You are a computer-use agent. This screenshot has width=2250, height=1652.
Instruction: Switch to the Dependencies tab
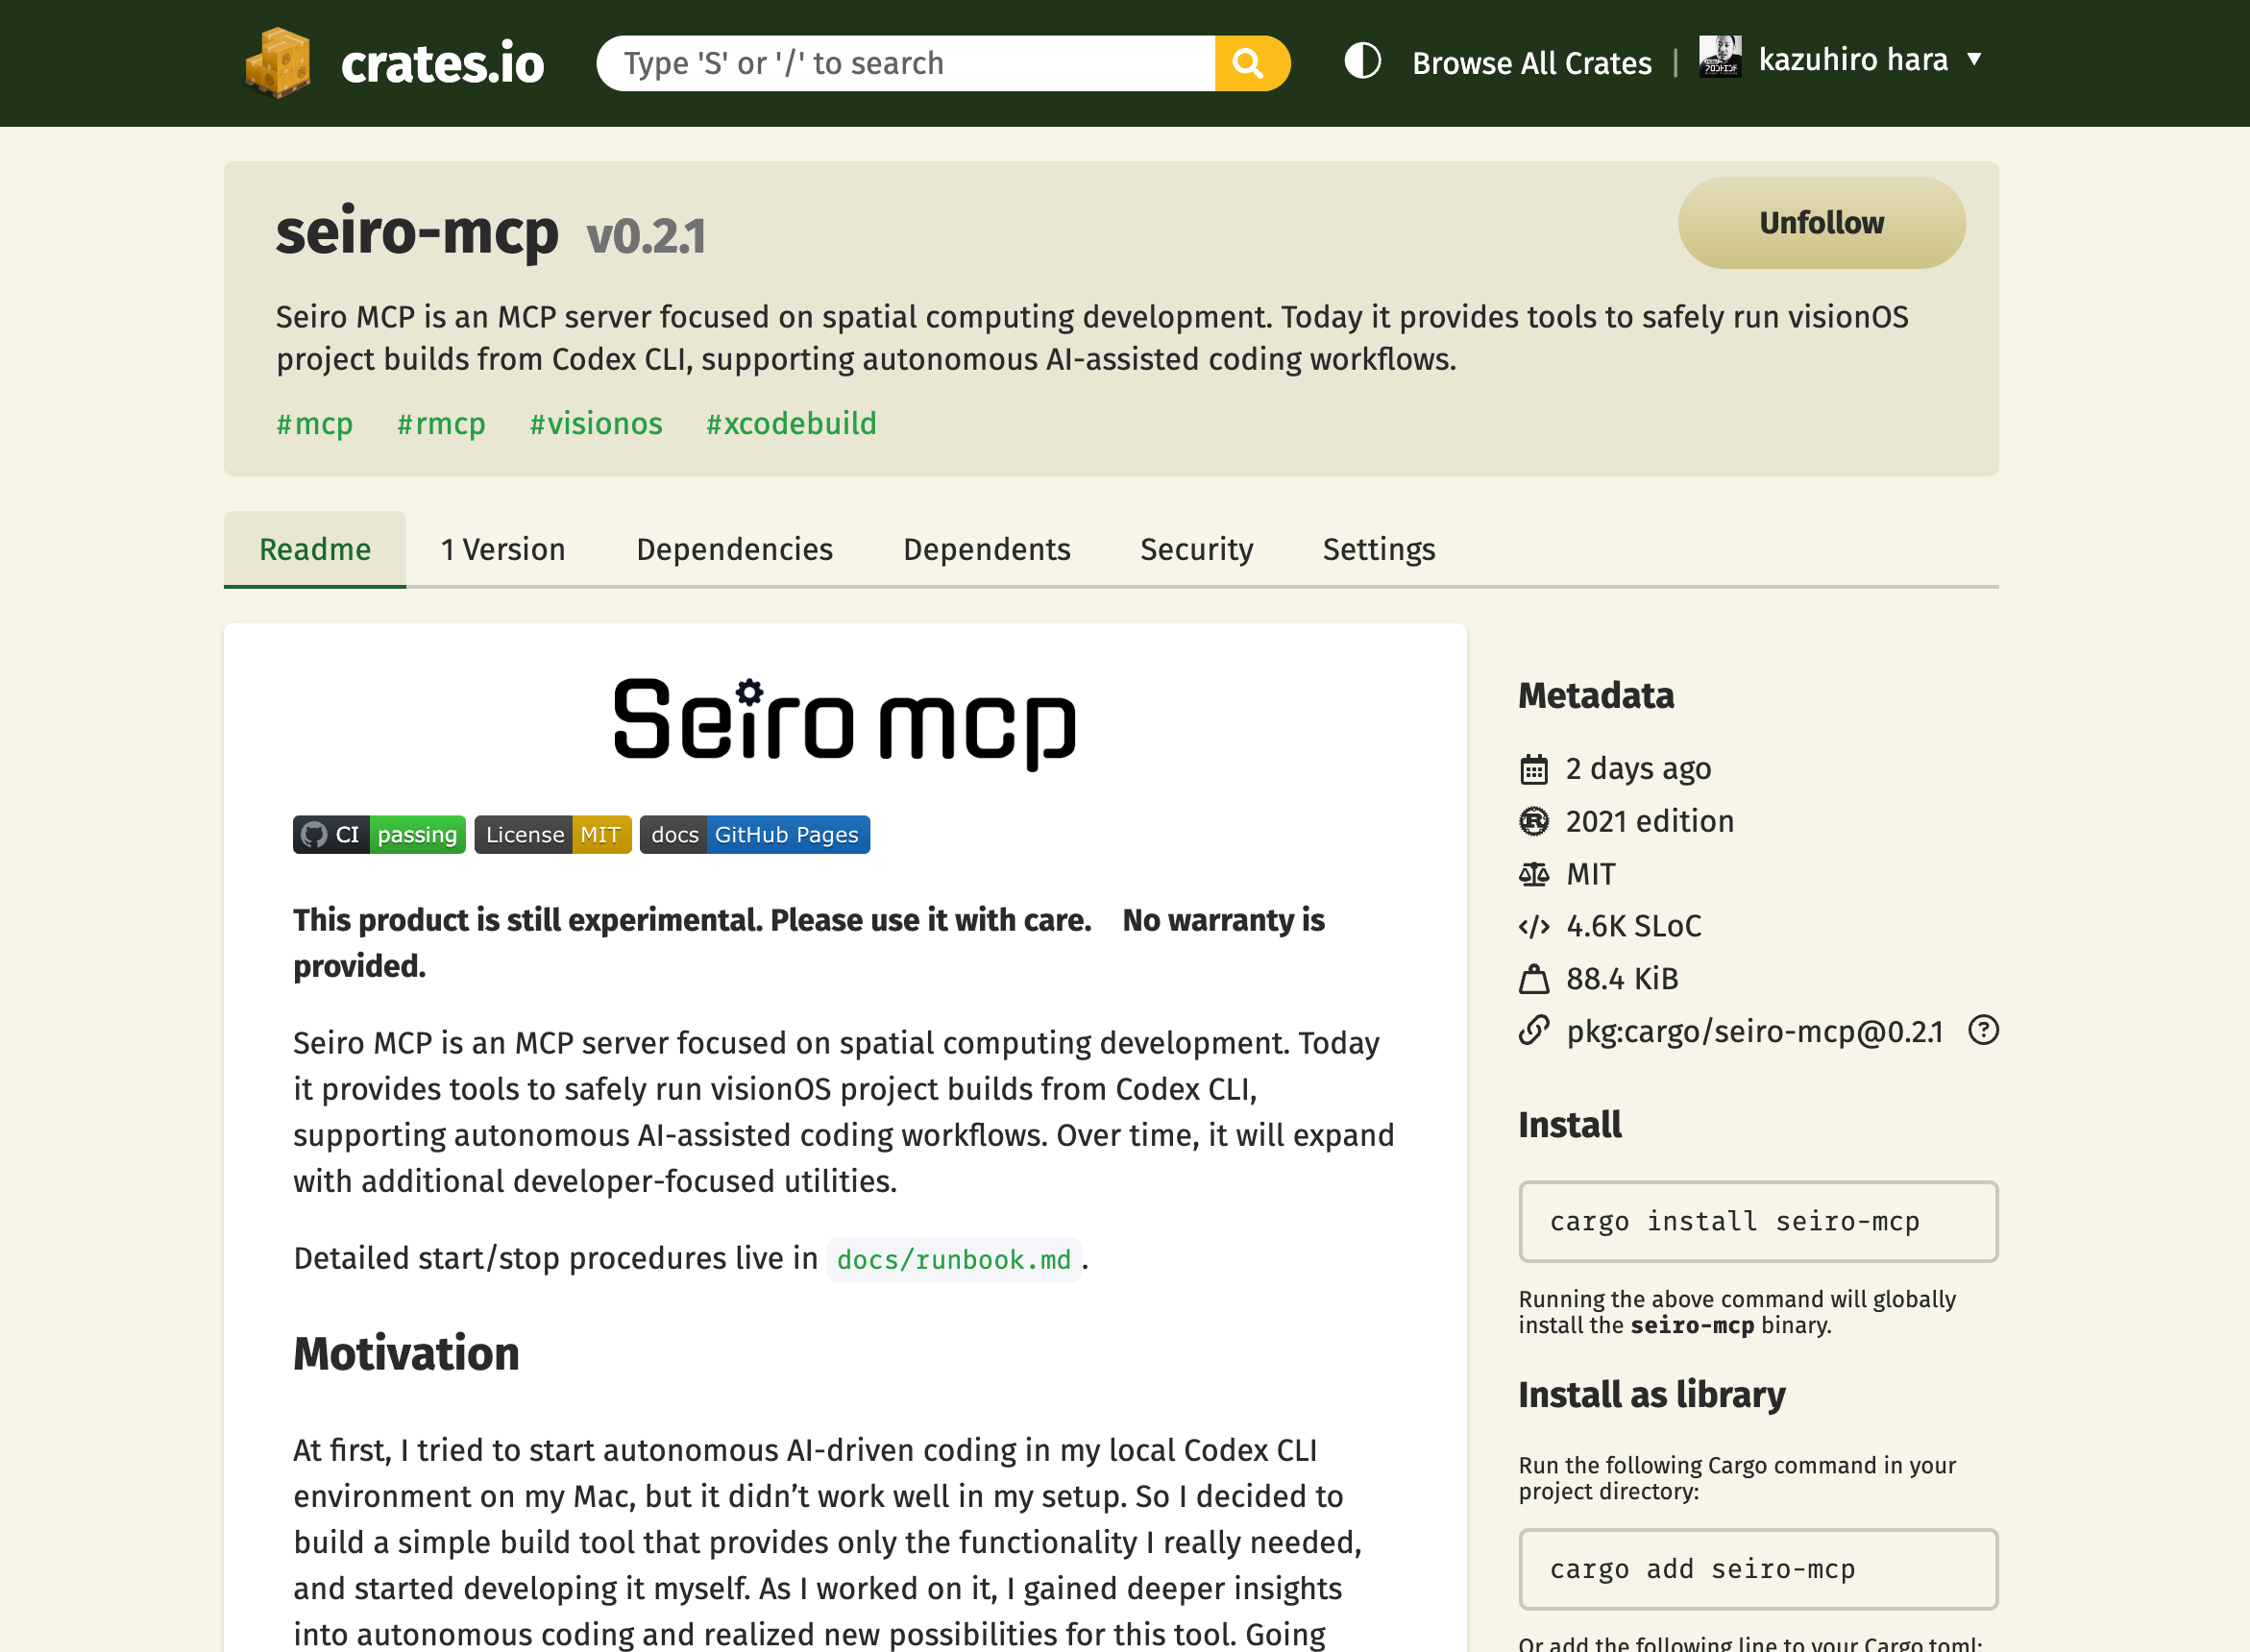(x=735, y=549)
